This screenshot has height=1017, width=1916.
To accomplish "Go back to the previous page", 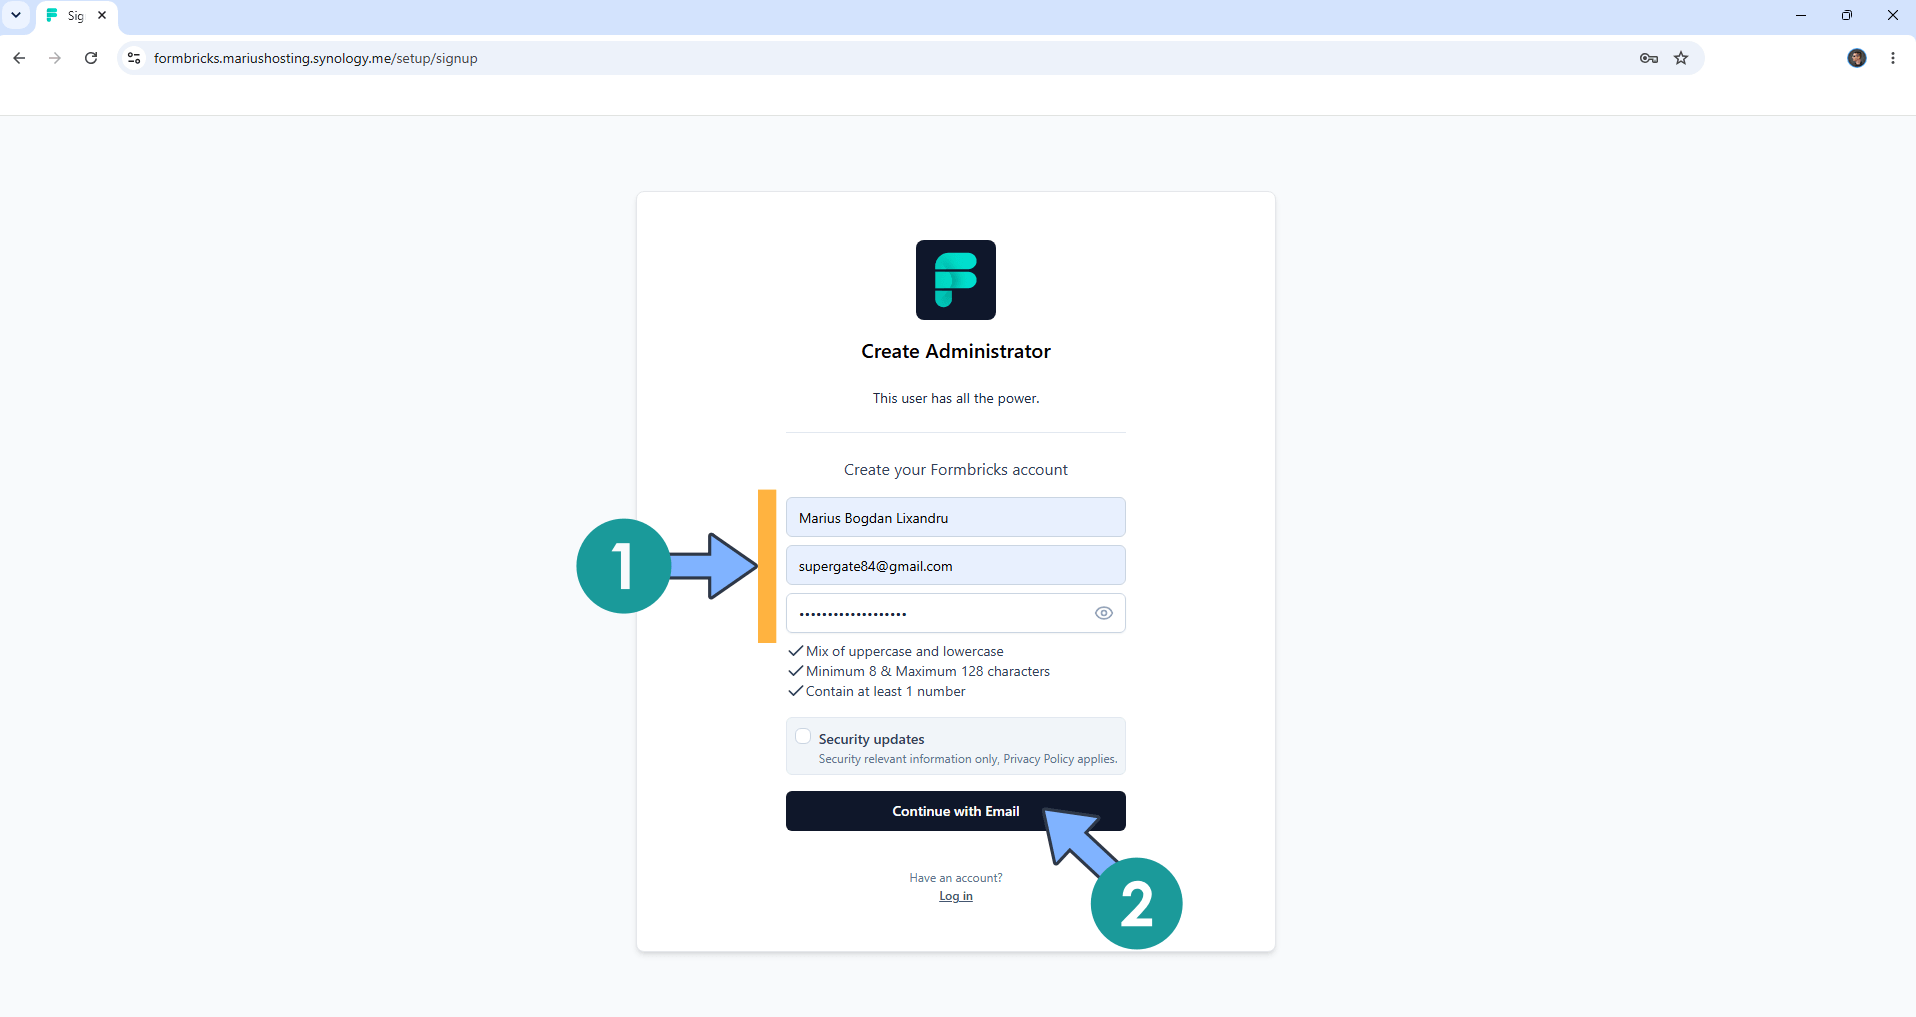I will click(19, 58).
